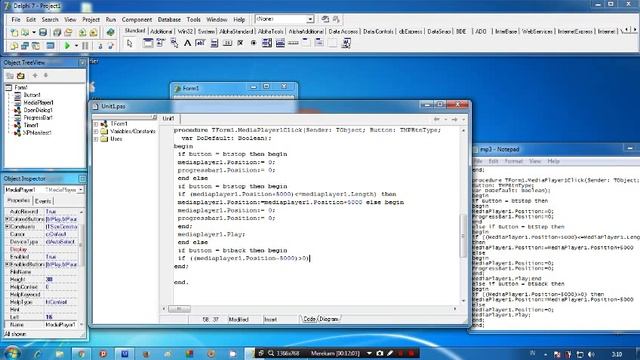
Task: Click the Name property value MediaPlayer1
Action: pos(60,325)
